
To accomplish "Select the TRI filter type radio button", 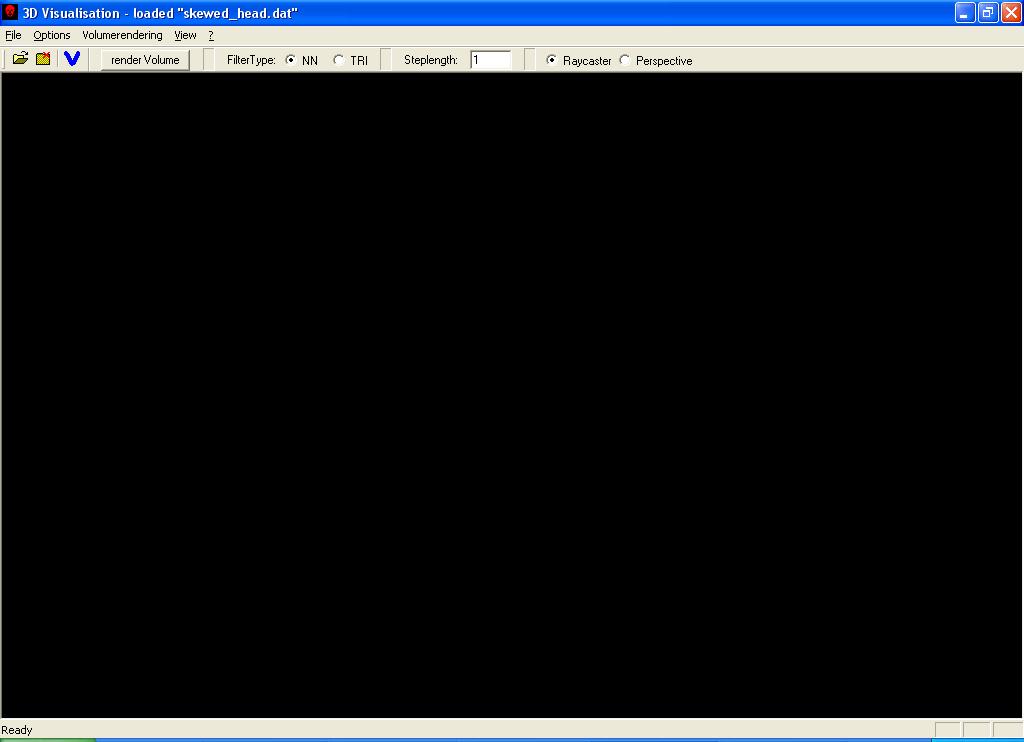I will (x=339, y=60).
